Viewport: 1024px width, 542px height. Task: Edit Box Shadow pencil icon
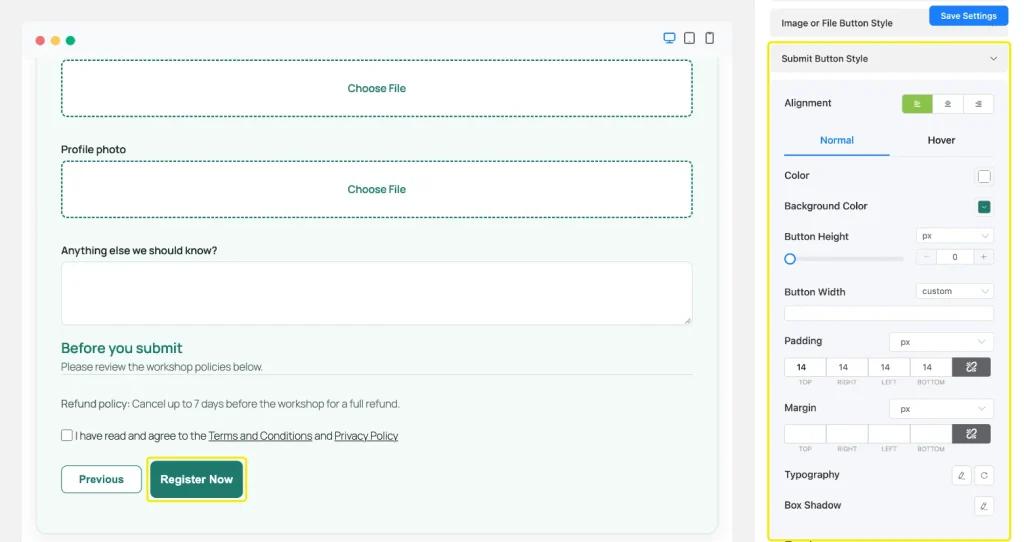(984, 505)
